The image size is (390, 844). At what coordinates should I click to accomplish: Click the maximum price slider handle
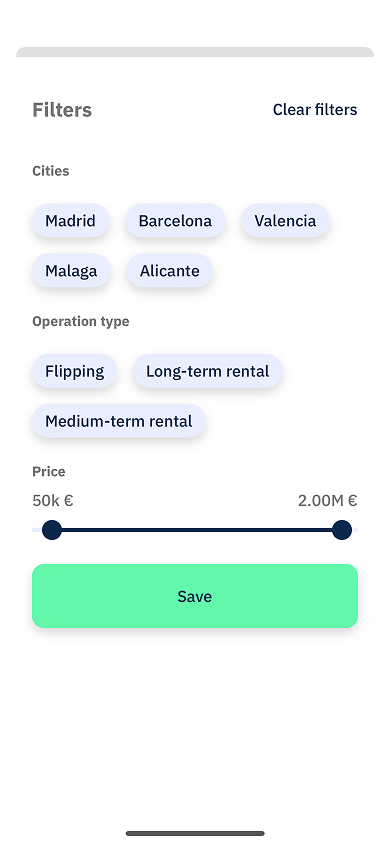342,530
